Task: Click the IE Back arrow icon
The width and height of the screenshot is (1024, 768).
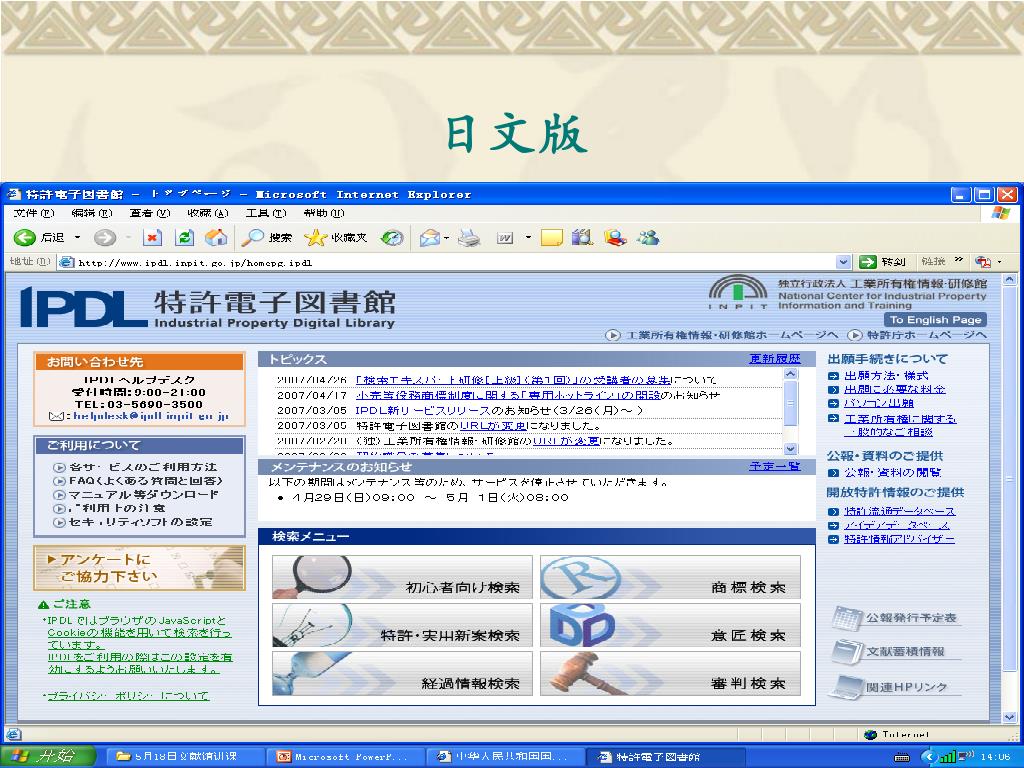Action: click(25, 238)
